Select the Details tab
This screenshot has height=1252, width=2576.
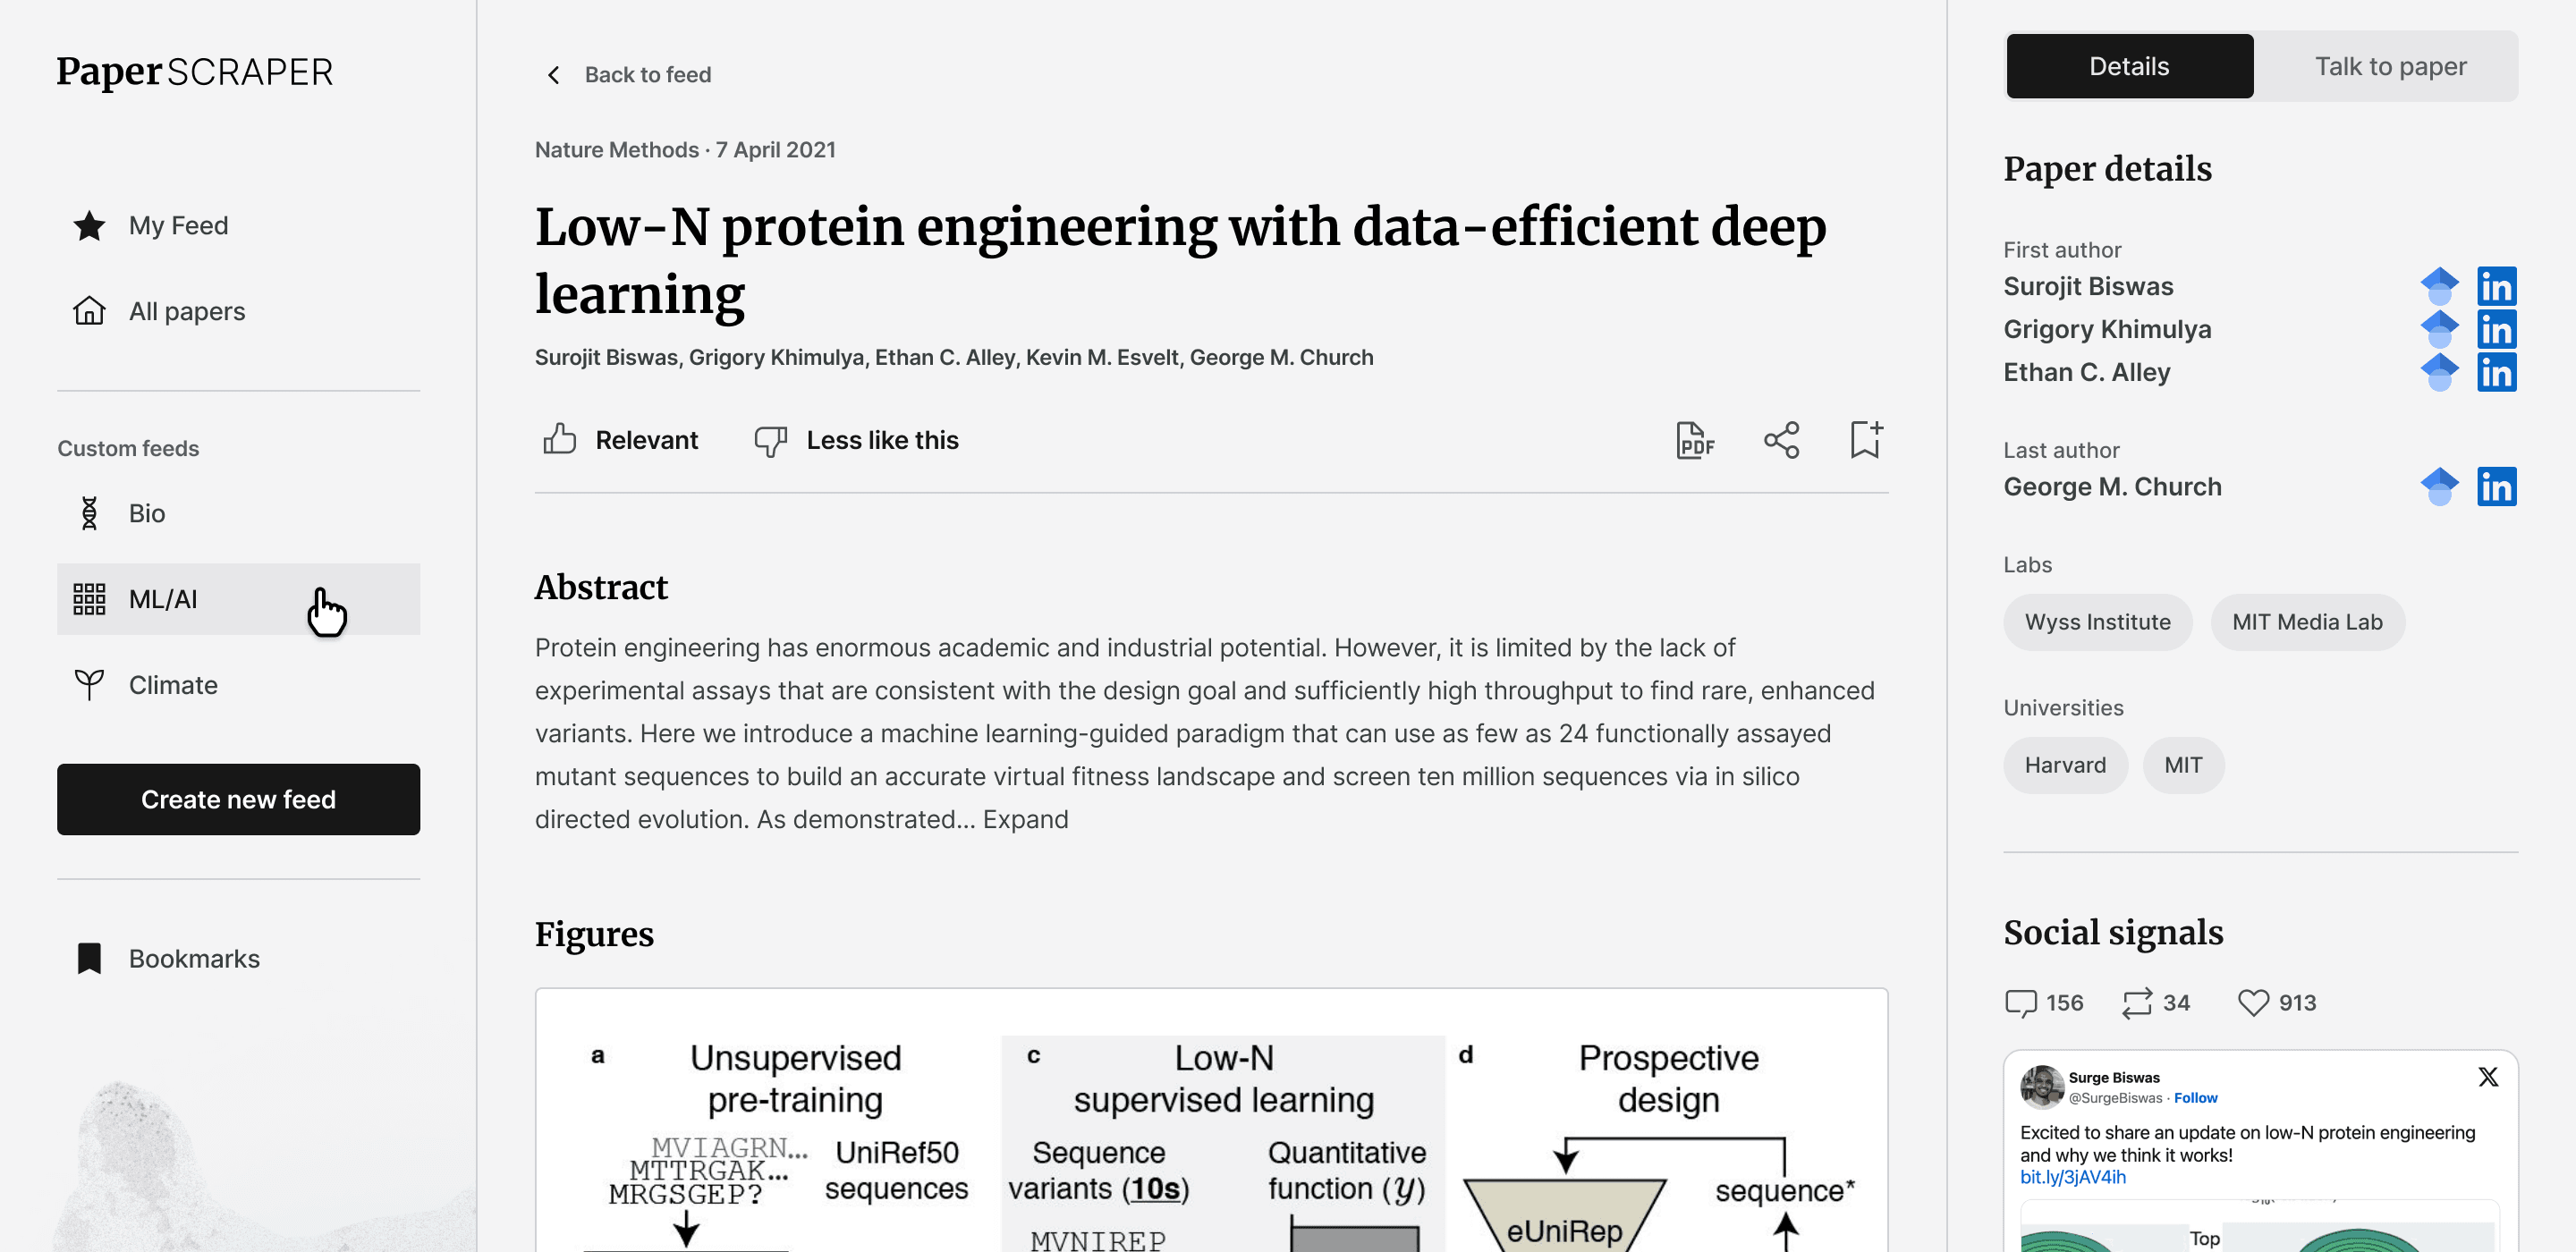(2129, 67)
